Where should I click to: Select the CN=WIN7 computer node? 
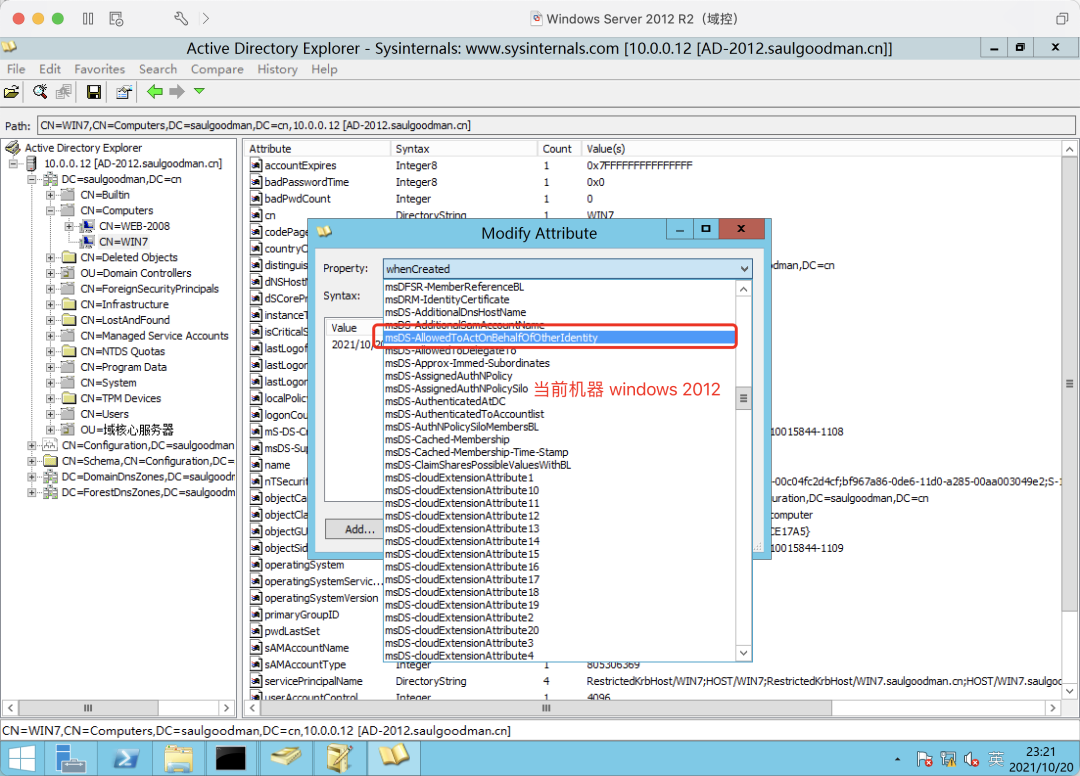pyautogui.click(x=123, y=242)
